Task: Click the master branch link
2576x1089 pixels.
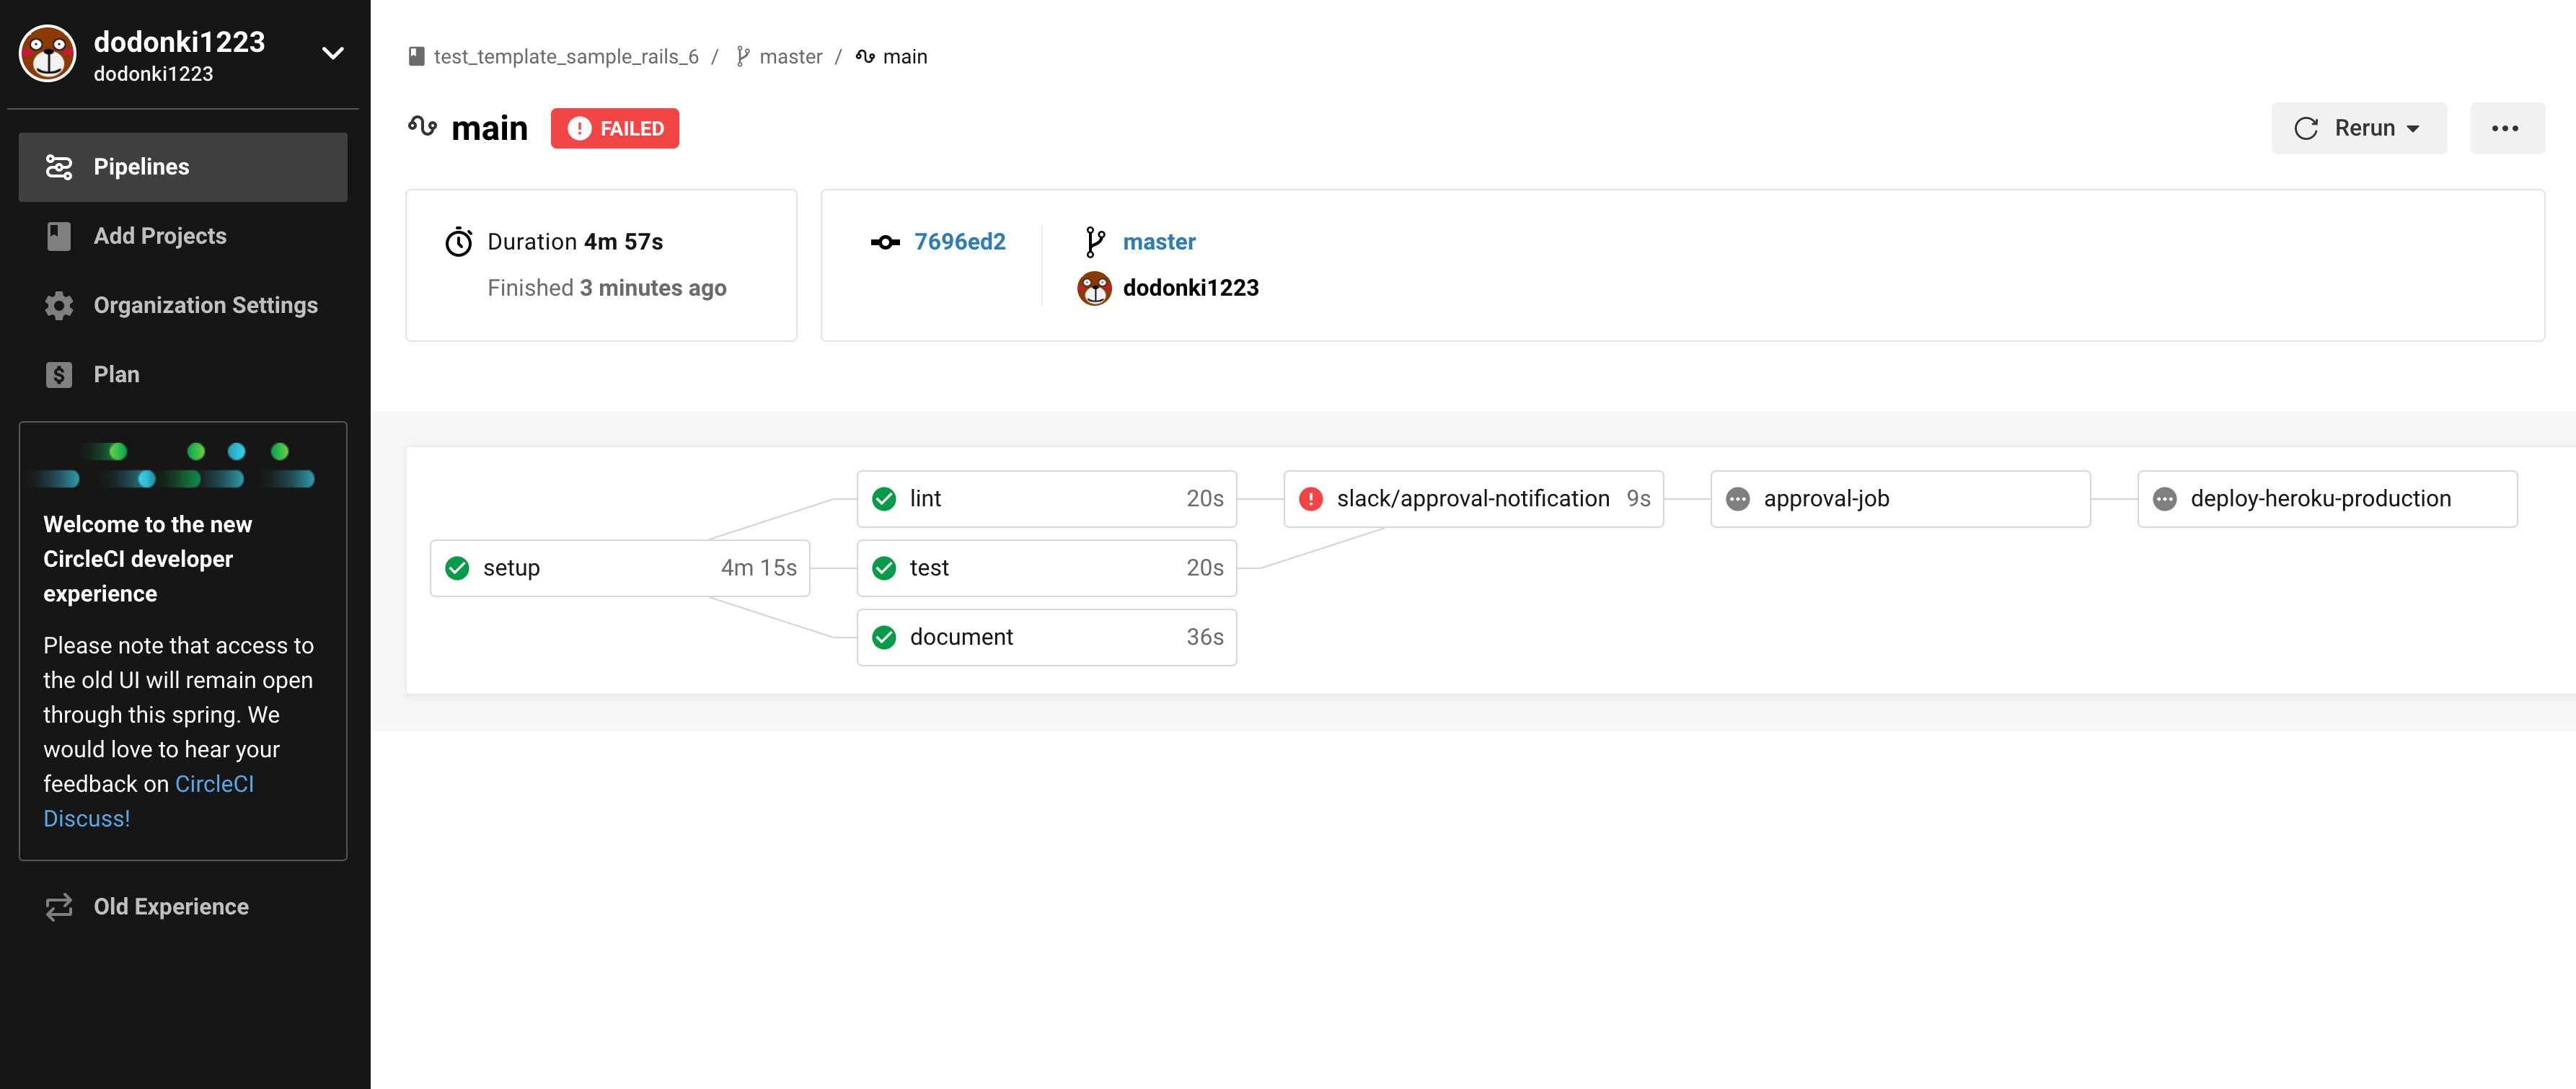Action: pos(1158,242)
